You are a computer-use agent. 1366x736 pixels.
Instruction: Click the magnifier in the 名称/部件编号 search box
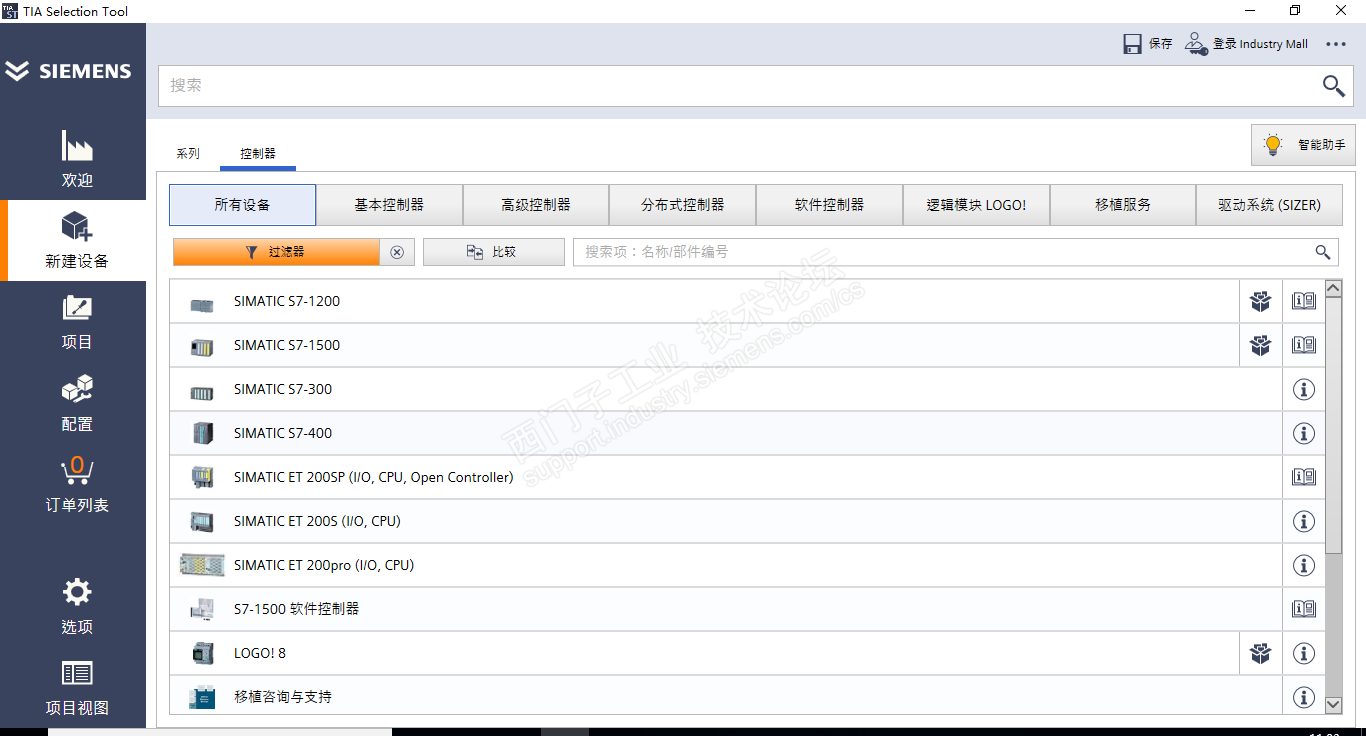1323,252
